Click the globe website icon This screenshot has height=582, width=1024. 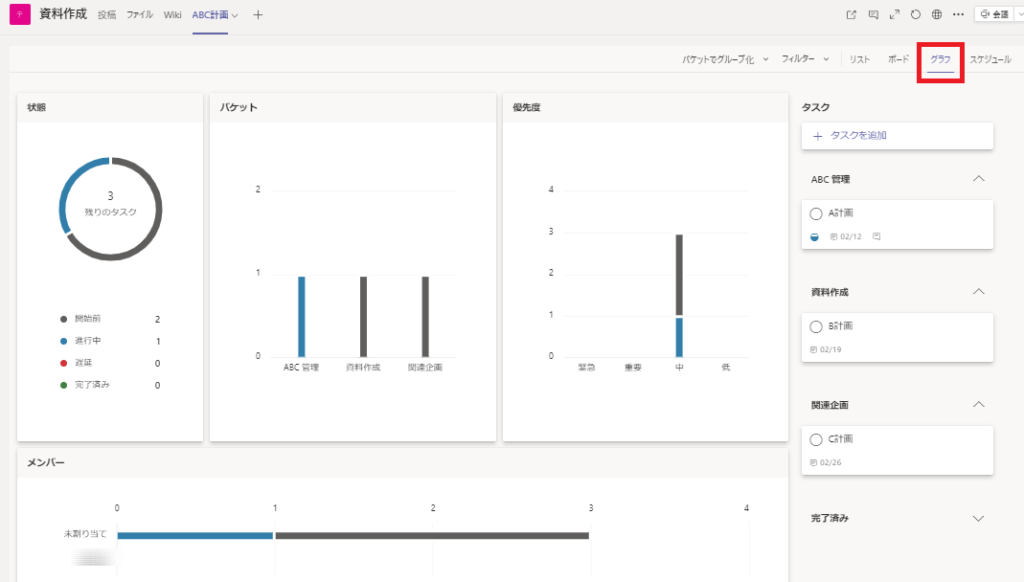[x=936, y=15]
